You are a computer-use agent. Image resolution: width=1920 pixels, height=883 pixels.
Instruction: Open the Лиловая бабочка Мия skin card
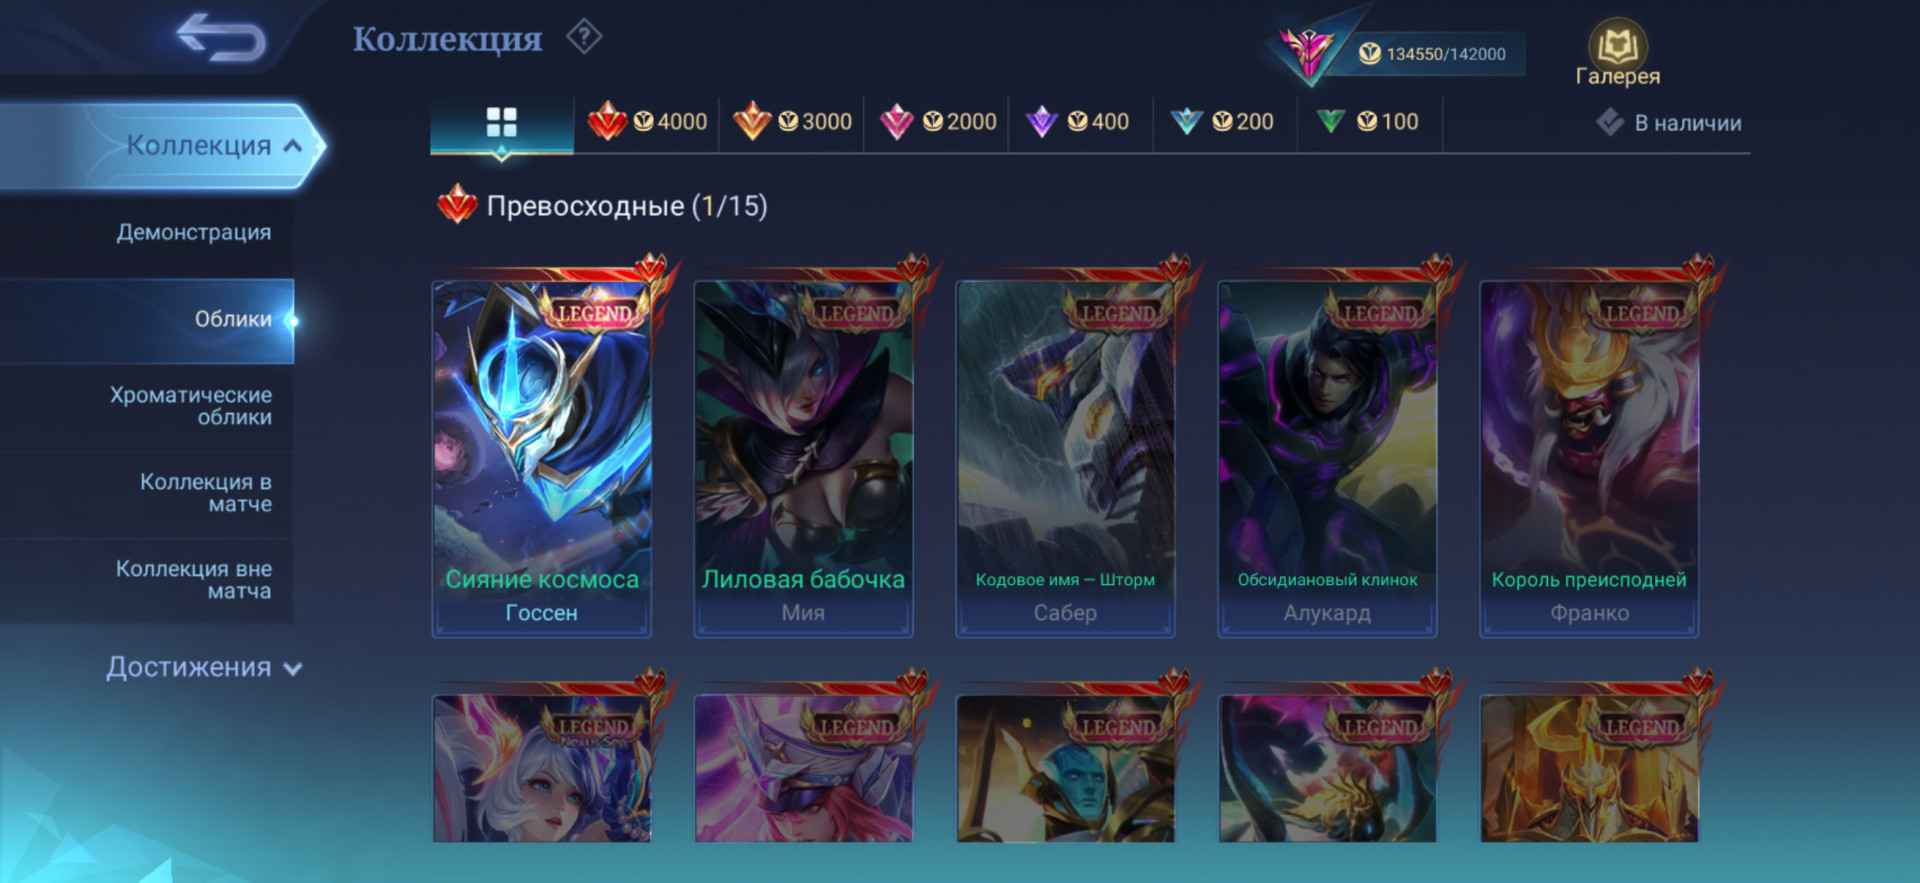pyautogui.click(x=803, y=458)
